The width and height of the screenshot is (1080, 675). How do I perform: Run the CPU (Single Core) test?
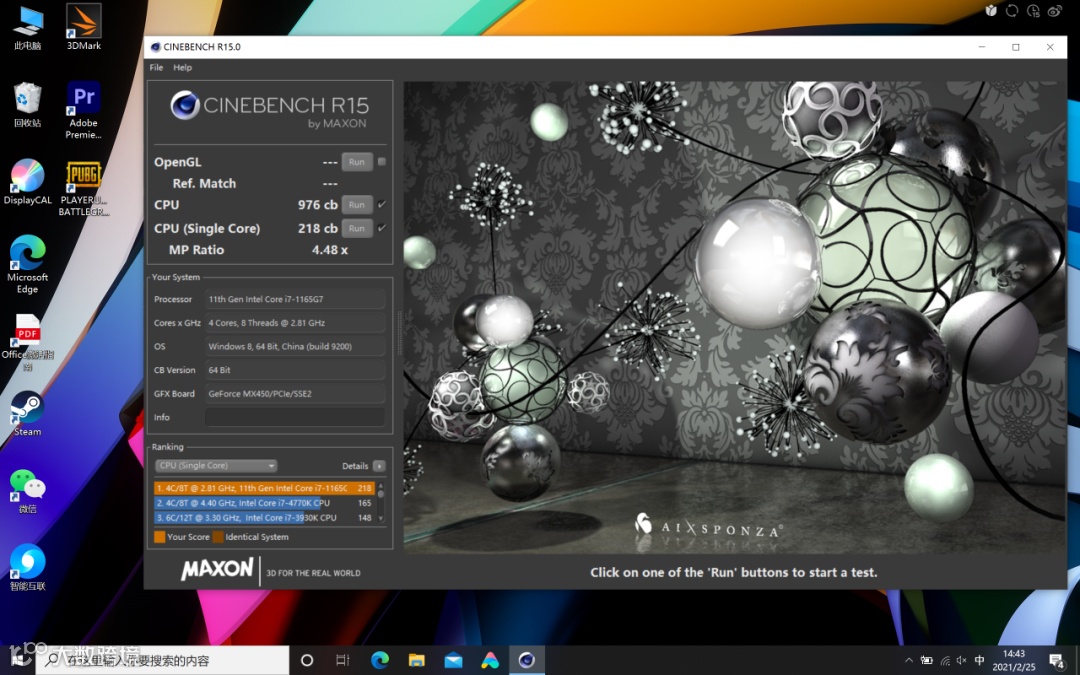(x=357, y=228)
